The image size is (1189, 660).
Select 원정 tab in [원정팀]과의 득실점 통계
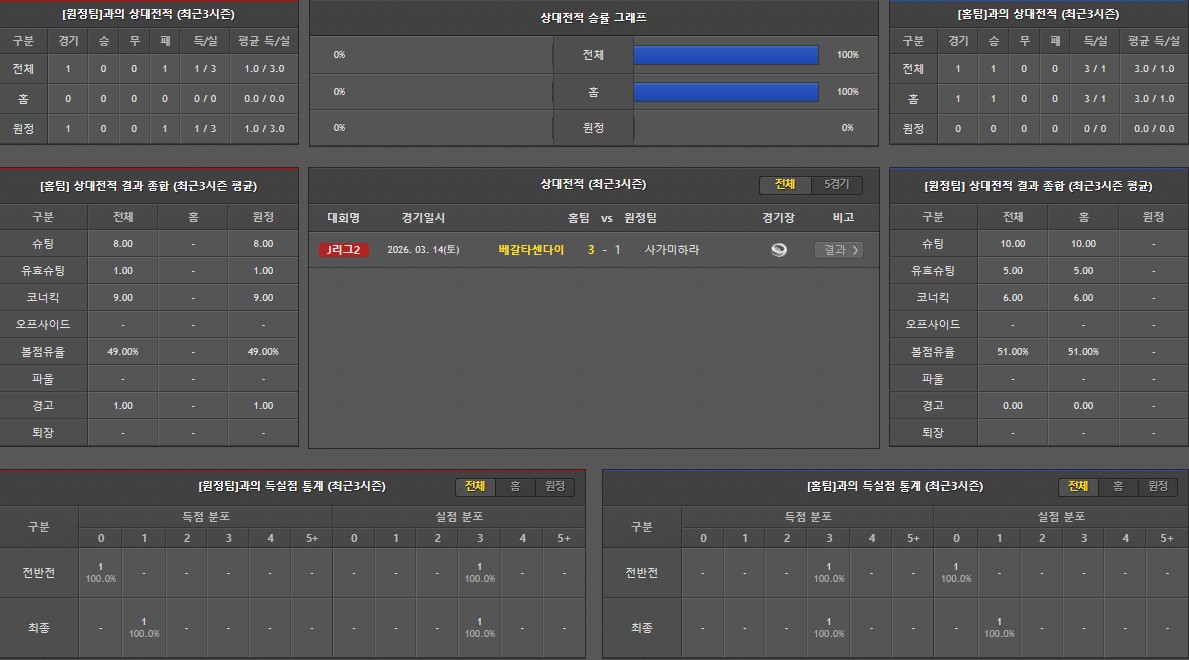click(554, 486)
